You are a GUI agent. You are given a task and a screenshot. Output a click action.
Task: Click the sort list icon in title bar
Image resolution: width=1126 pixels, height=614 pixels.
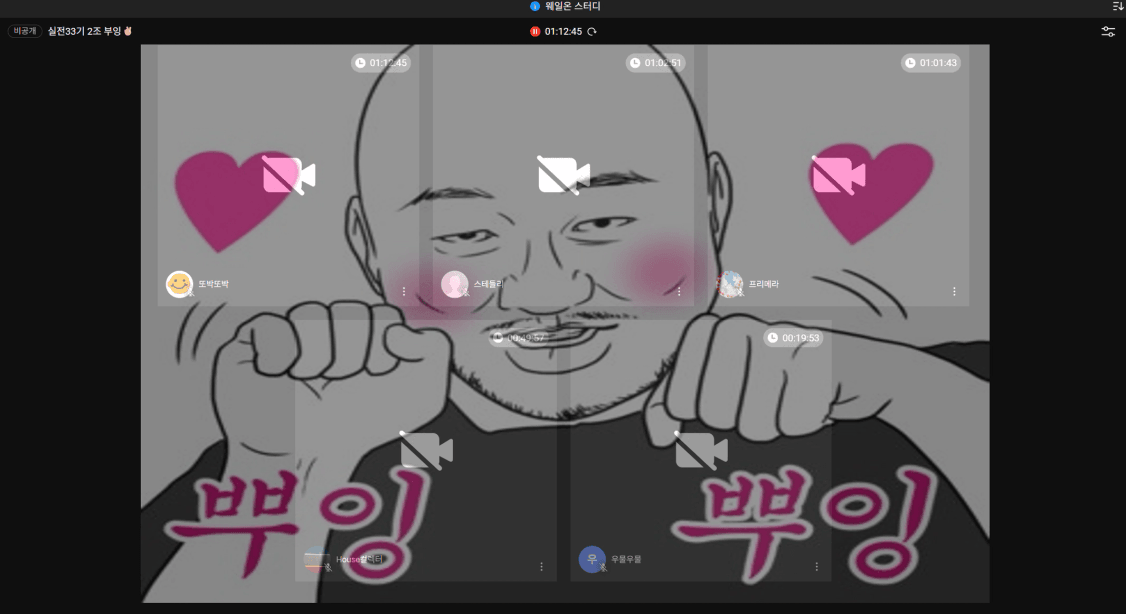pyautogui.click(x=1117, y=6)
